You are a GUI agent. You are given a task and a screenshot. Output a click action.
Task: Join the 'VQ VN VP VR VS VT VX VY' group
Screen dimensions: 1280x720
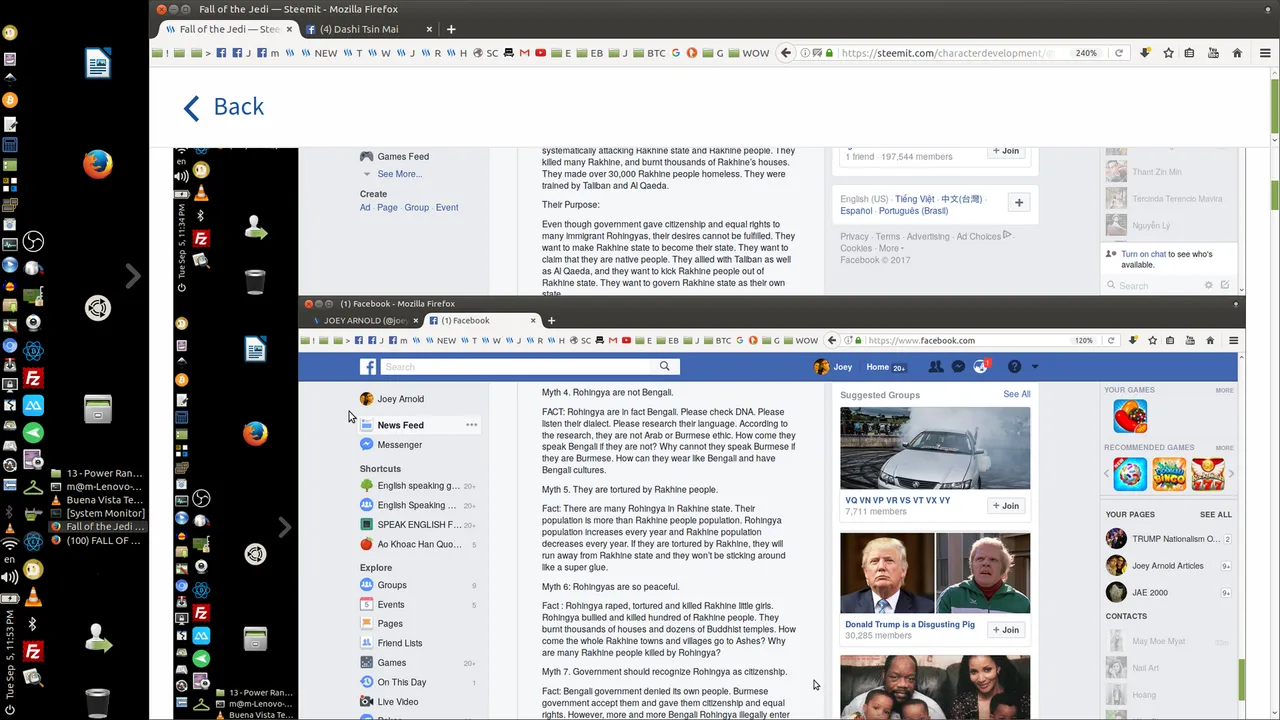coord(1007,506)
